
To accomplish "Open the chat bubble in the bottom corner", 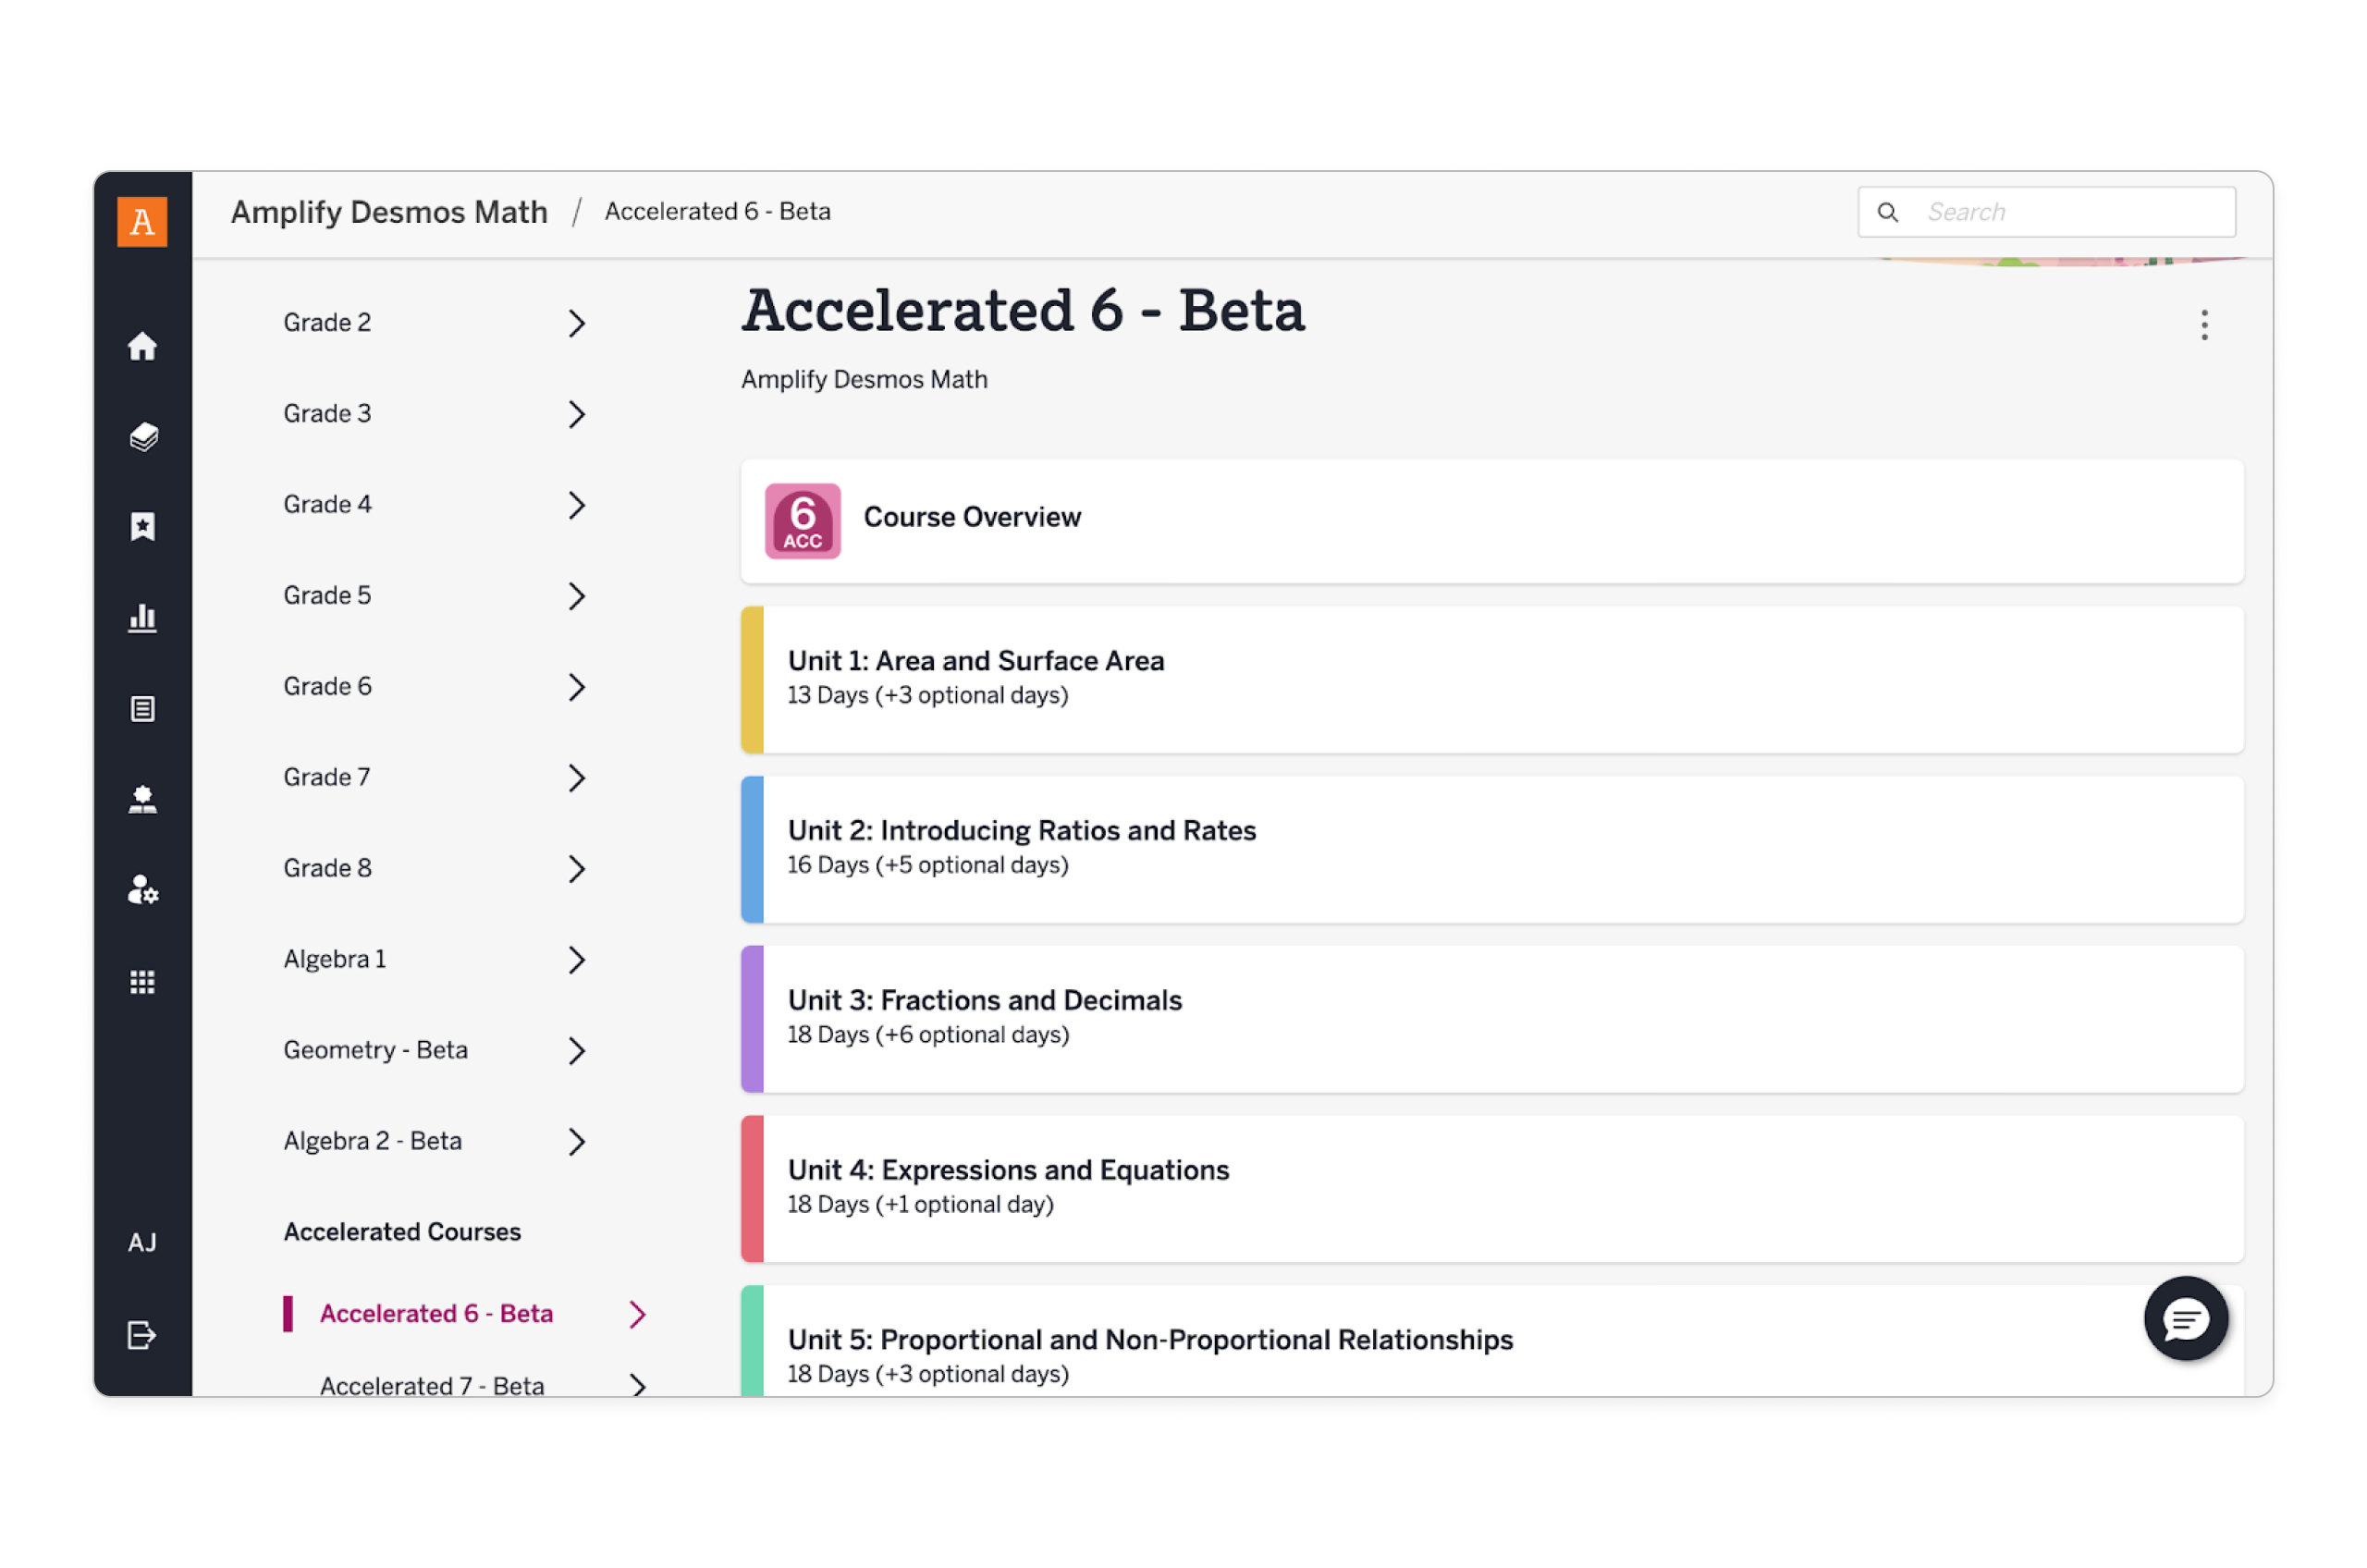I will pyautogui.click(x=2186, y=1319).
